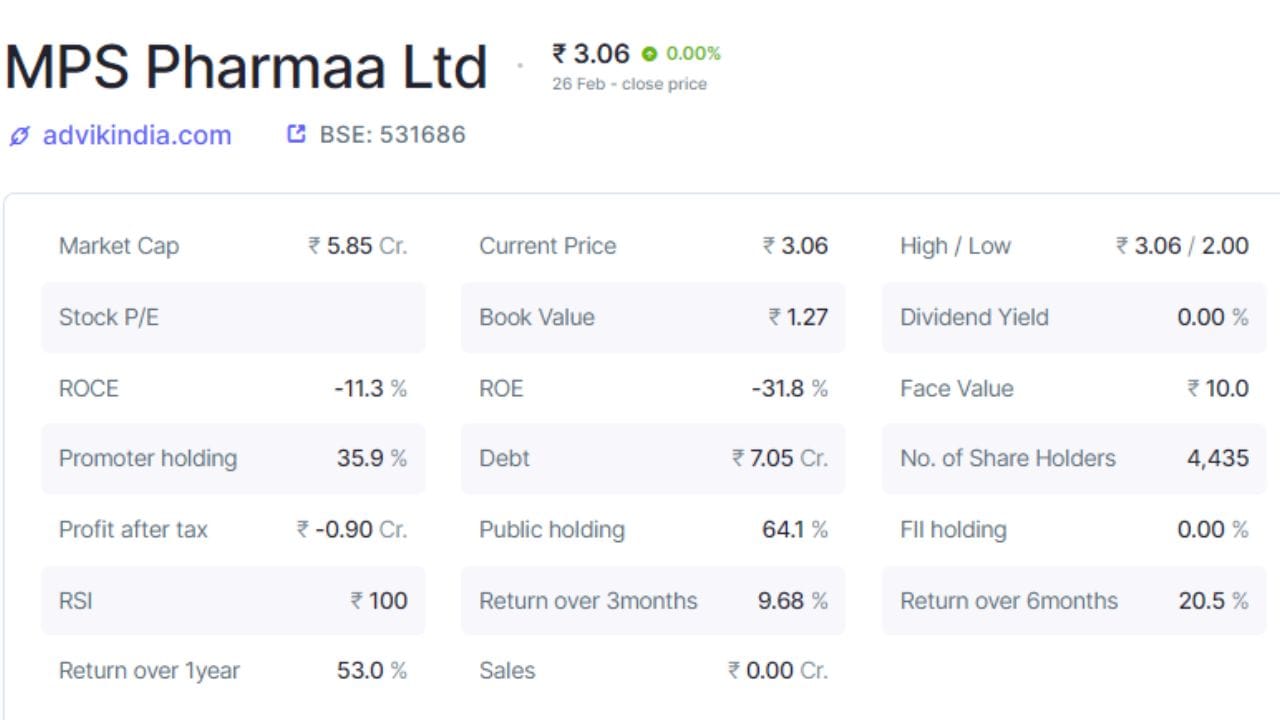1280x720 pixels.
Task: Open the advikindia.com website link
Action: pyautogui.click(x=136, y=135)
